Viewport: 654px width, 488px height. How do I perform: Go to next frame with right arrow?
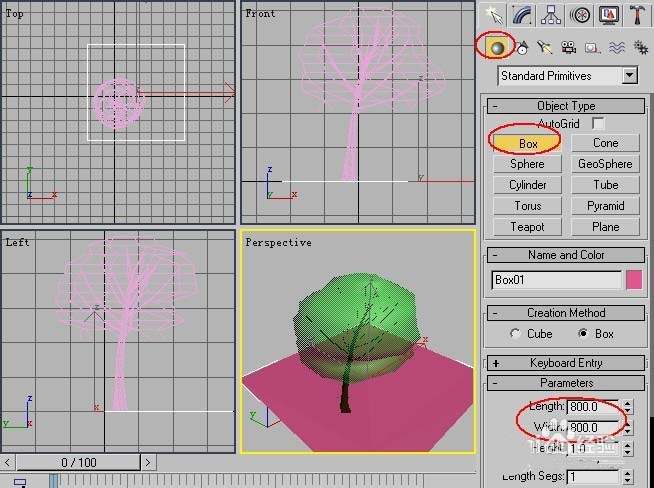coord(148,462)
